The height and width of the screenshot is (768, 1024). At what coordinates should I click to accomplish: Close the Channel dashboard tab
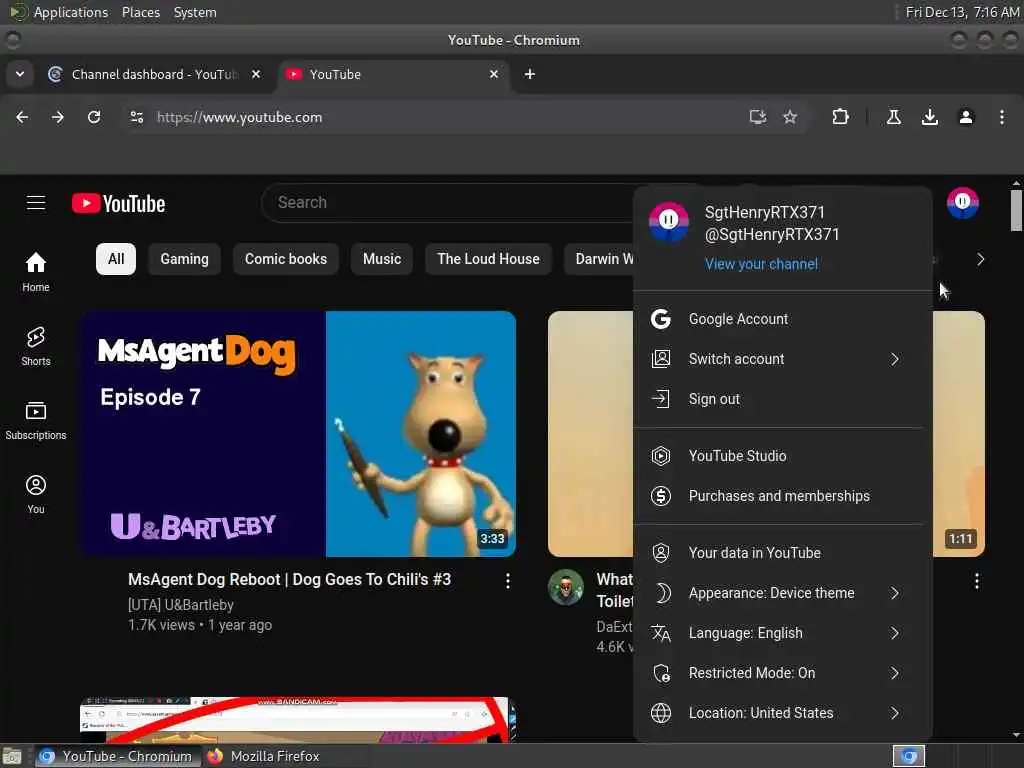pos(257,74)
